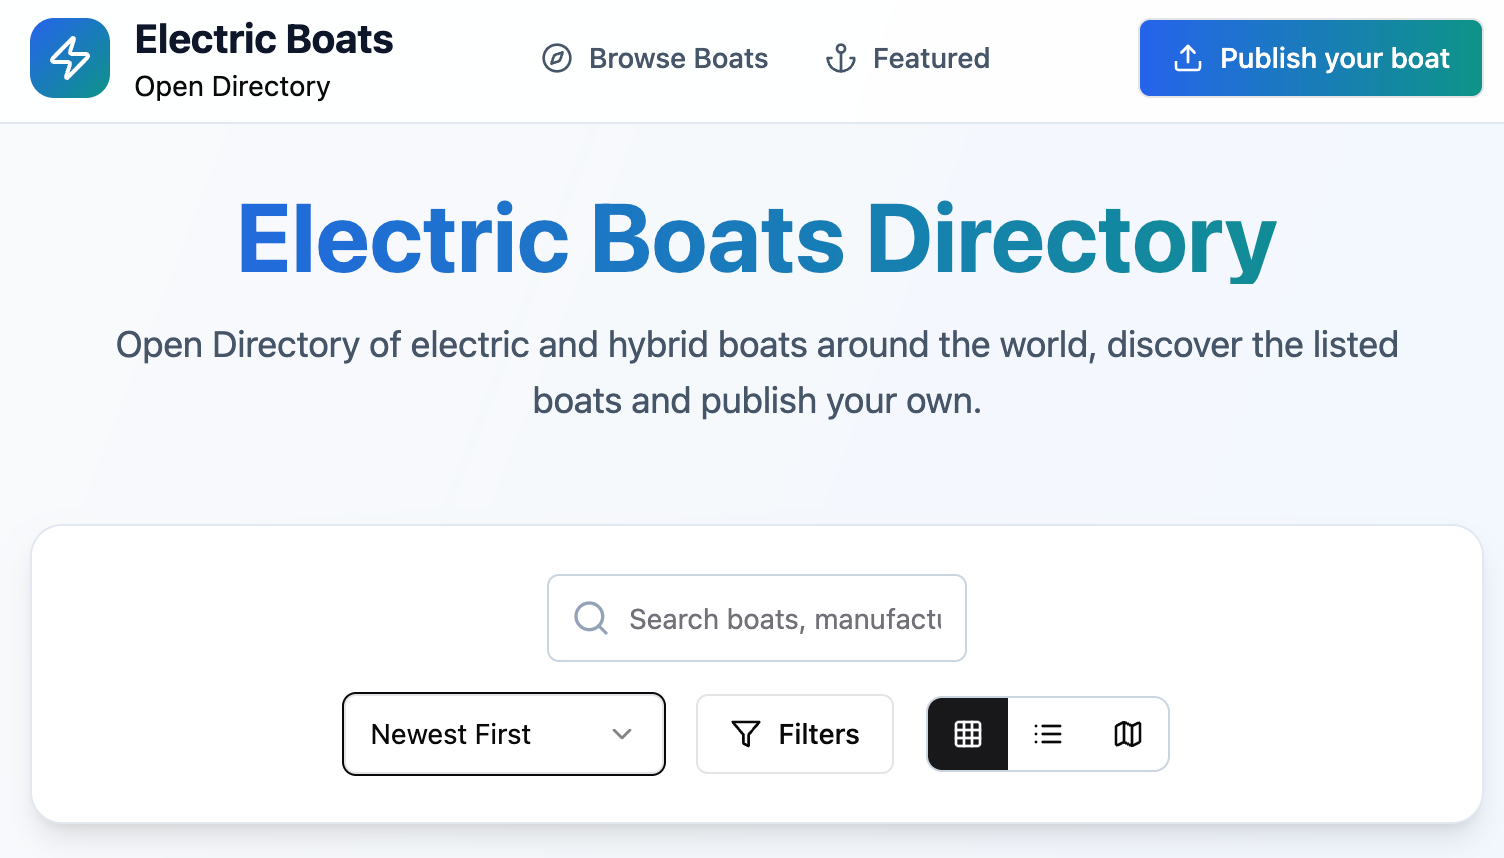Click the Open Directory subtitle in header
The width and height of the screenshot is (1504, 858).
click(232, 87)
